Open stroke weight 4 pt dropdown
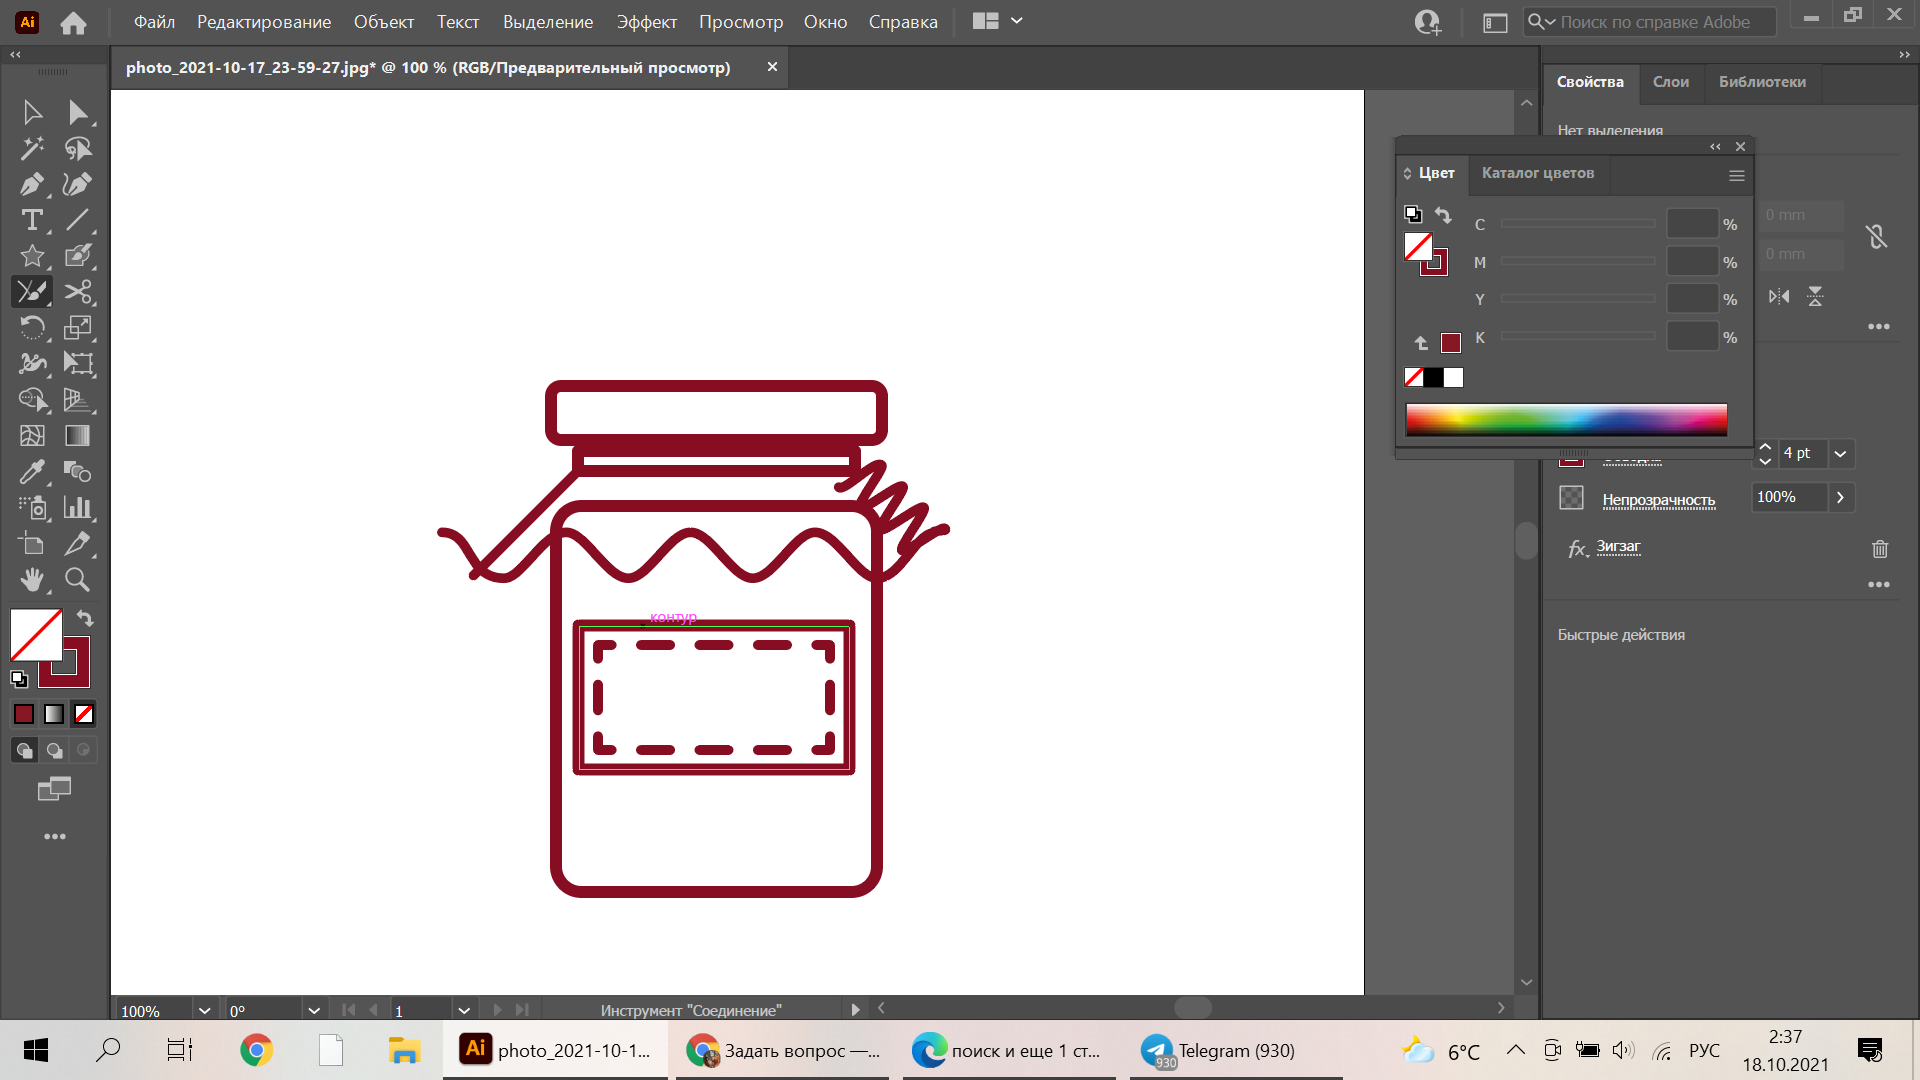 1840,454
